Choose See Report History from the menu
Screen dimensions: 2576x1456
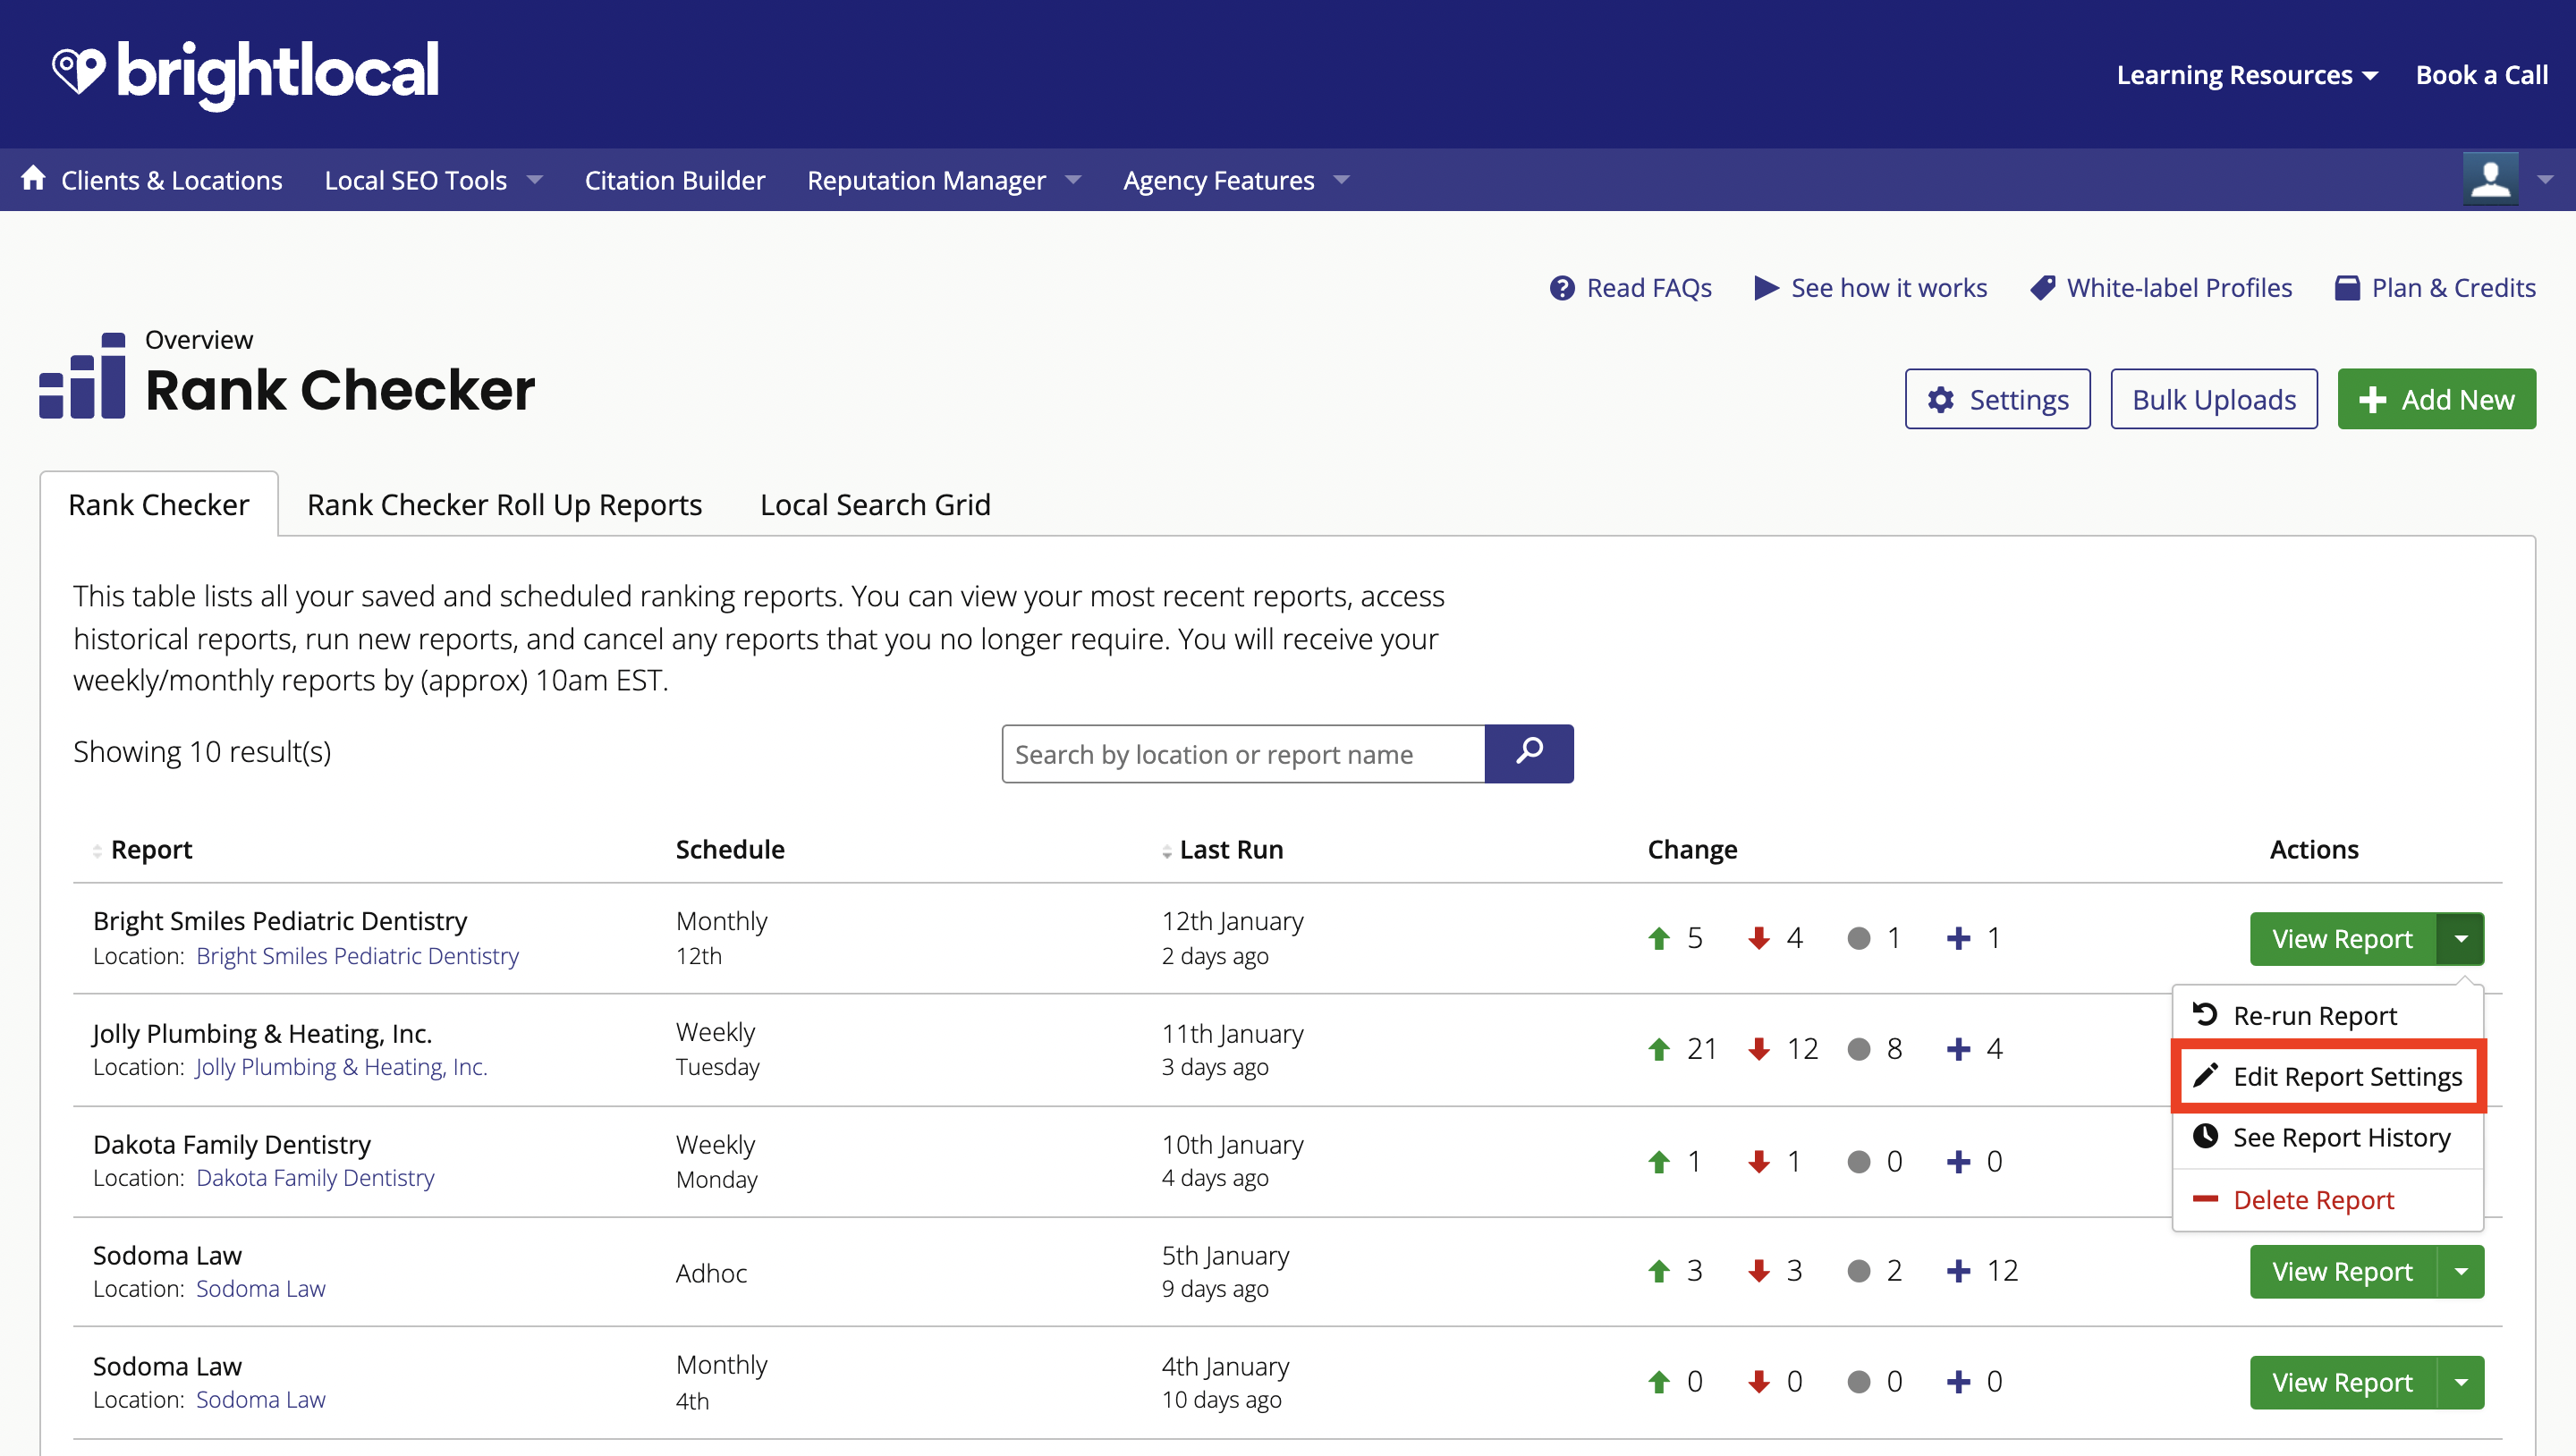[x=2328, y=1137]
